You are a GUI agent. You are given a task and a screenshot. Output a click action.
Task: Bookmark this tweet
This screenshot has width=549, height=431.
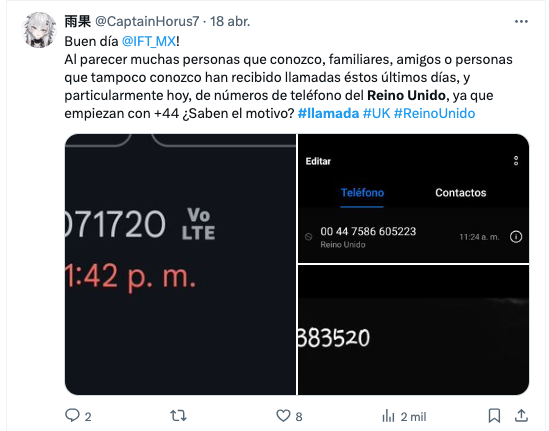(x=494, y=416)
